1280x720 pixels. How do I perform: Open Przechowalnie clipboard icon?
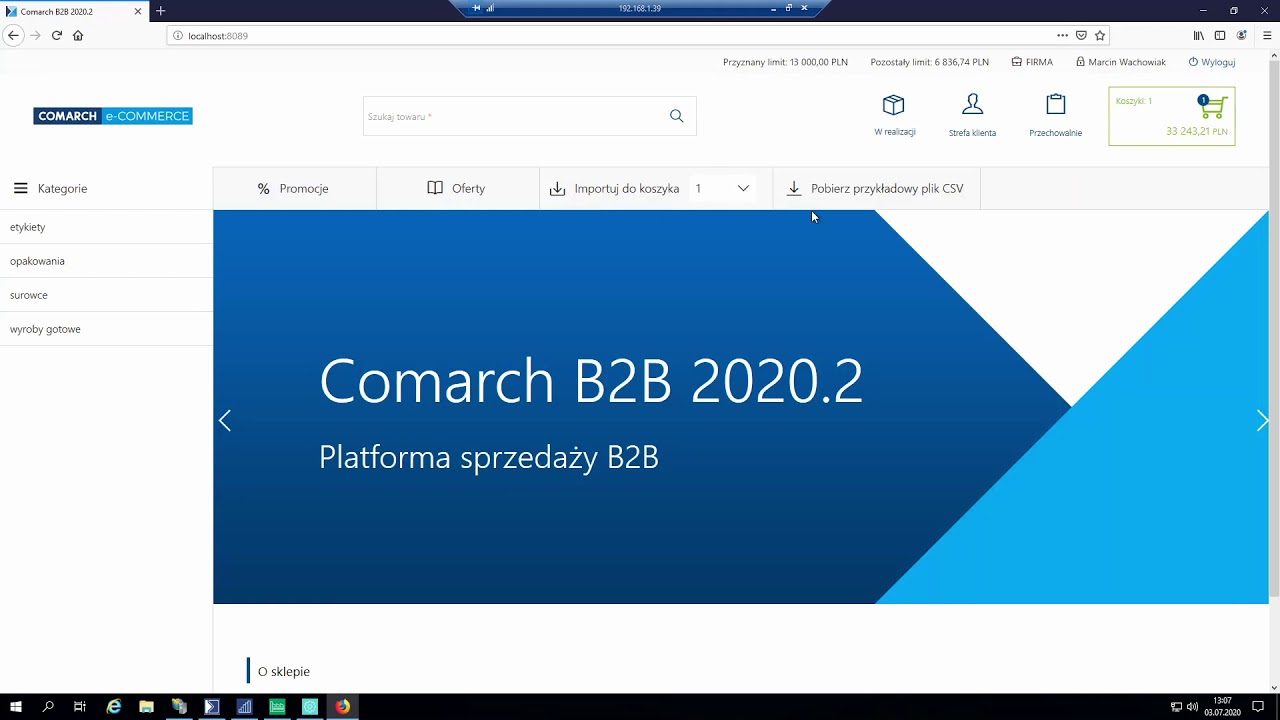coord(1055,104)
